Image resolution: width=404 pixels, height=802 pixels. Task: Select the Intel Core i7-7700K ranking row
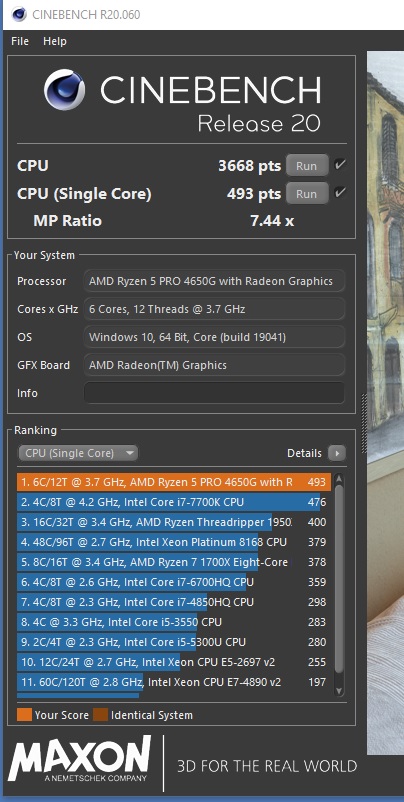[x=174, y=502]
